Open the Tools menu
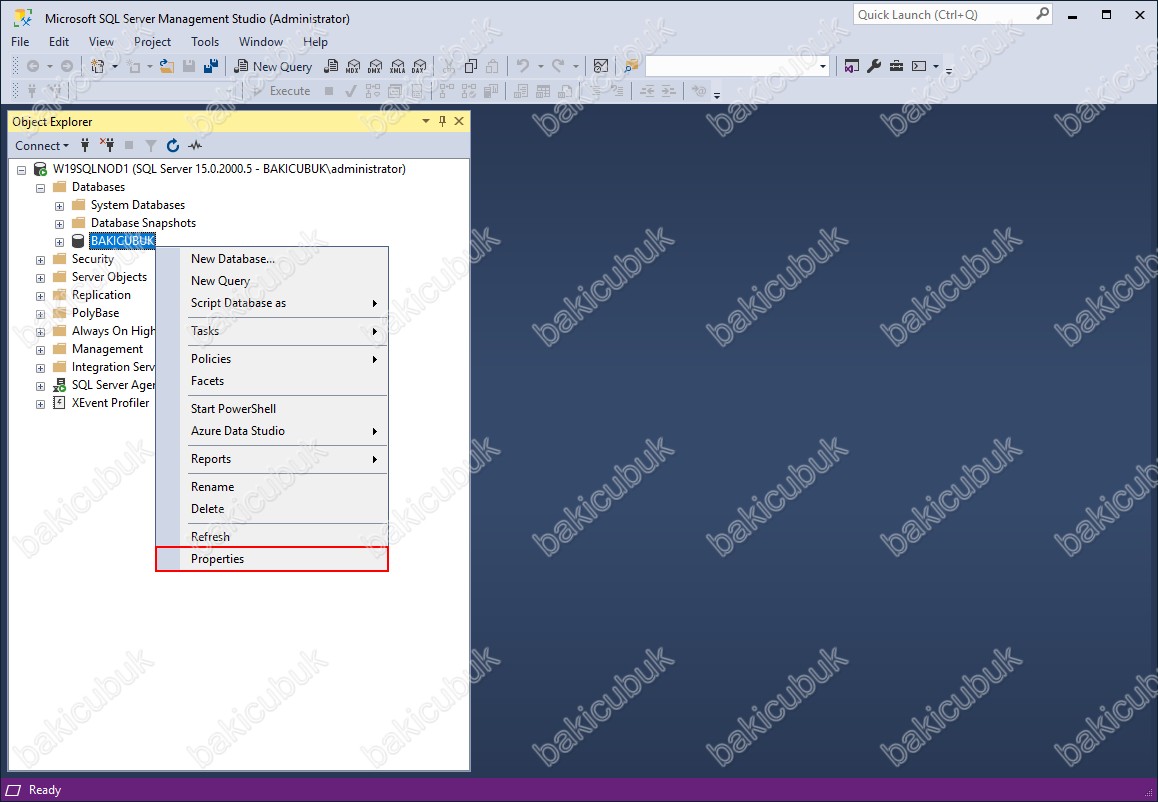The image size is (1158, 802). (x=205, y=42)
